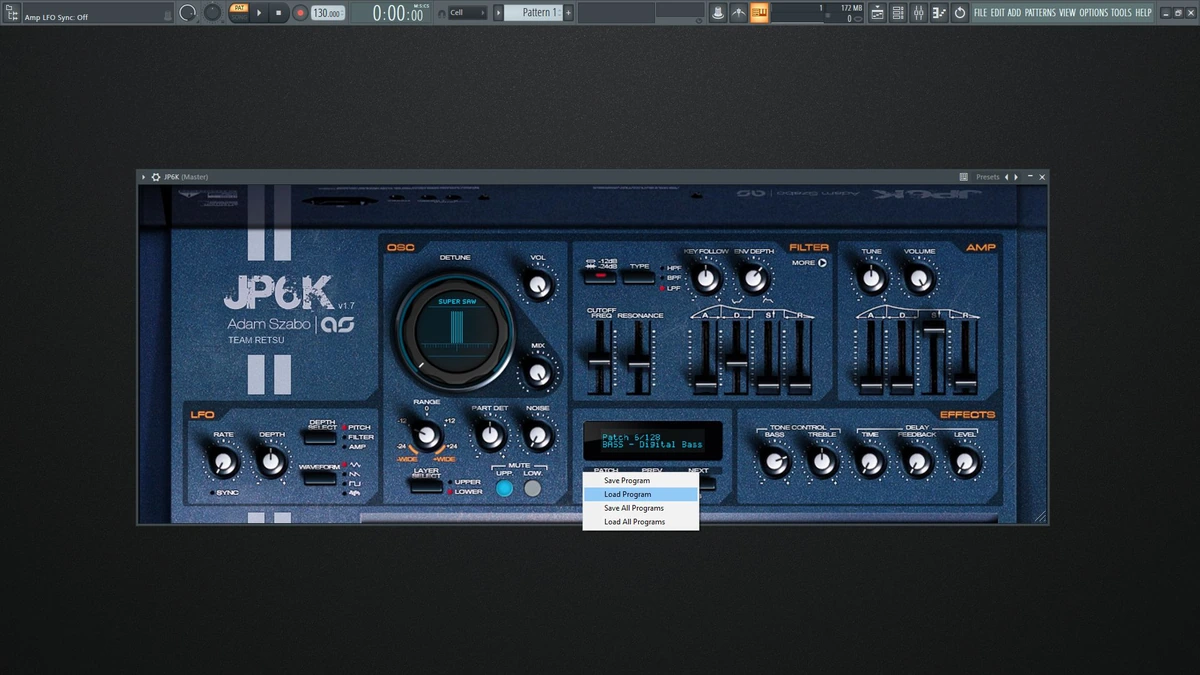Click the OSC MIX knob
The image size is (1200, 675).
click(x=538, y=373)
